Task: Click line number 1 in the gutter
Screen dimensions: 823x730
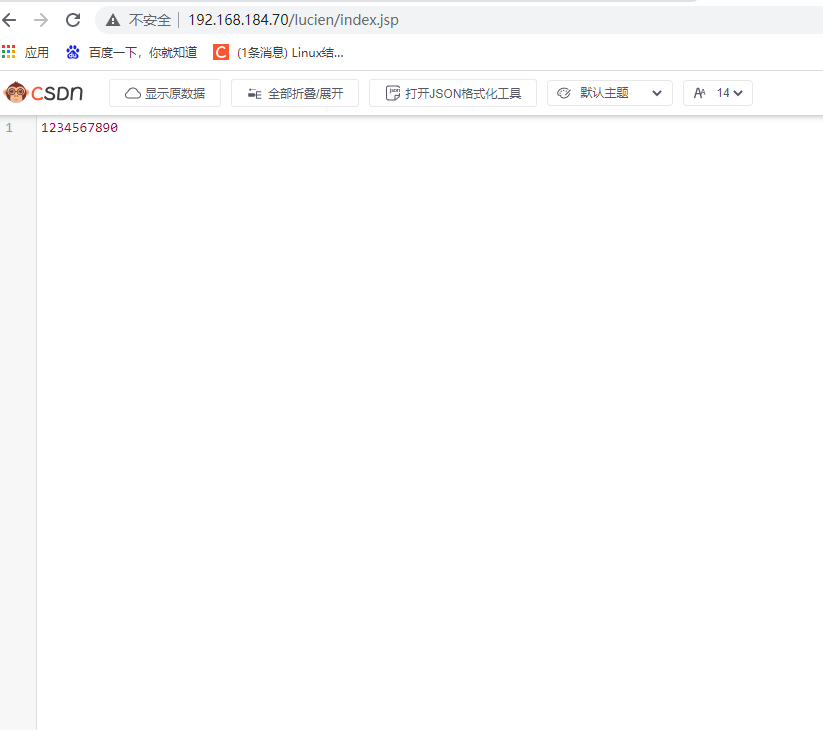Action: coord(9,128)
